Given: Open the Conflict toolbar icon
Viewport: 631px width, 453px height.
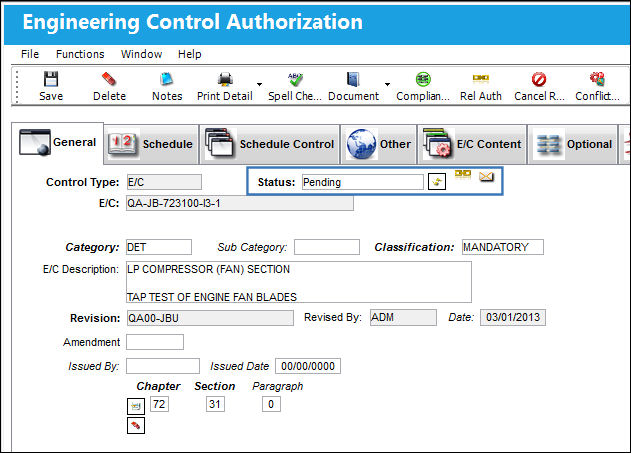Looking at the screenshot, I should tap(597, 79).
